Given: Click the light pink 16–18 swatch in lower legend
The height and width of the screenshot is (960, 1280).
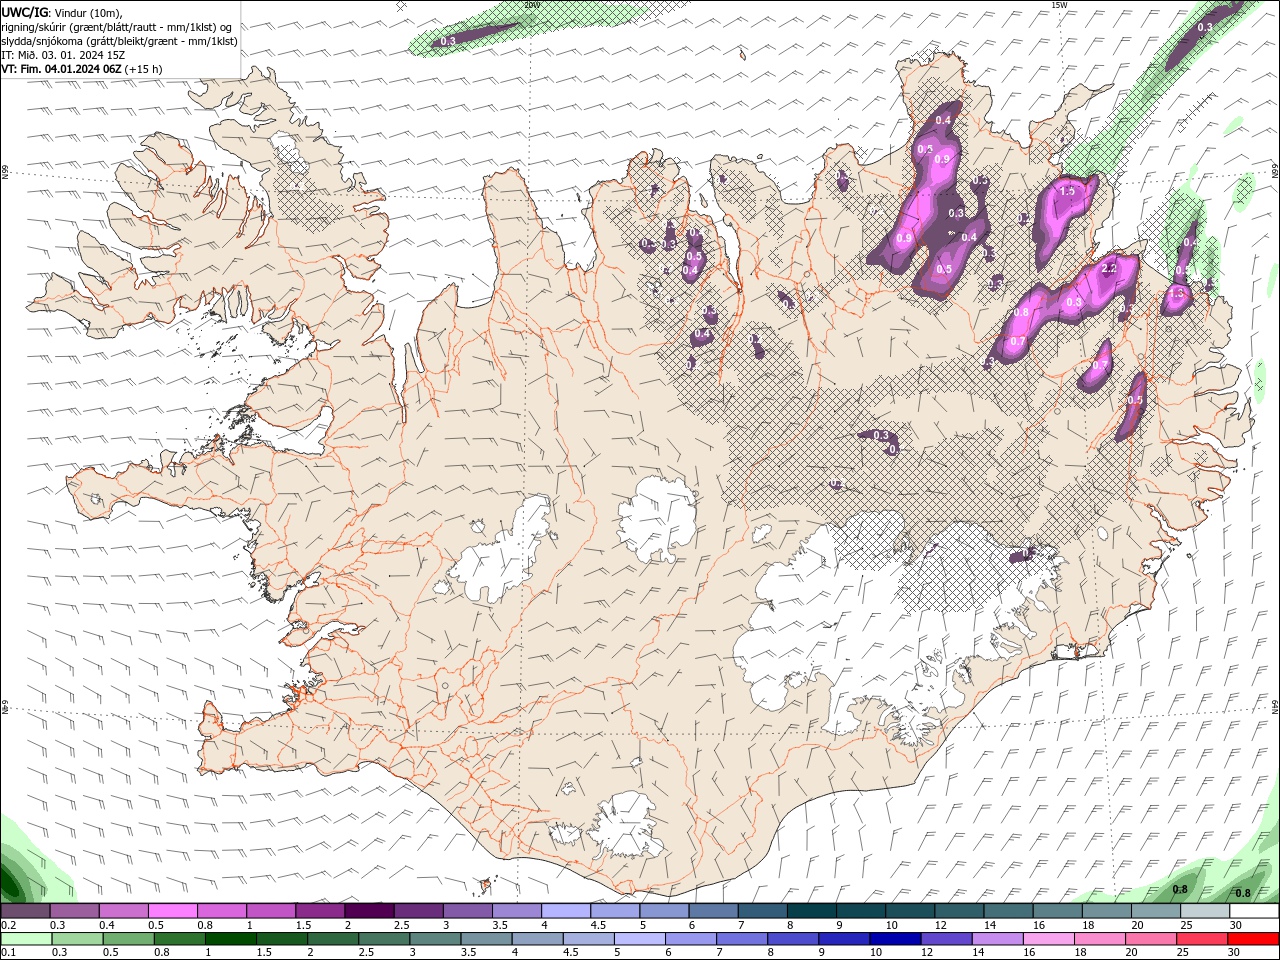Looking at the screenshot, I should [x=1048, y=939].
